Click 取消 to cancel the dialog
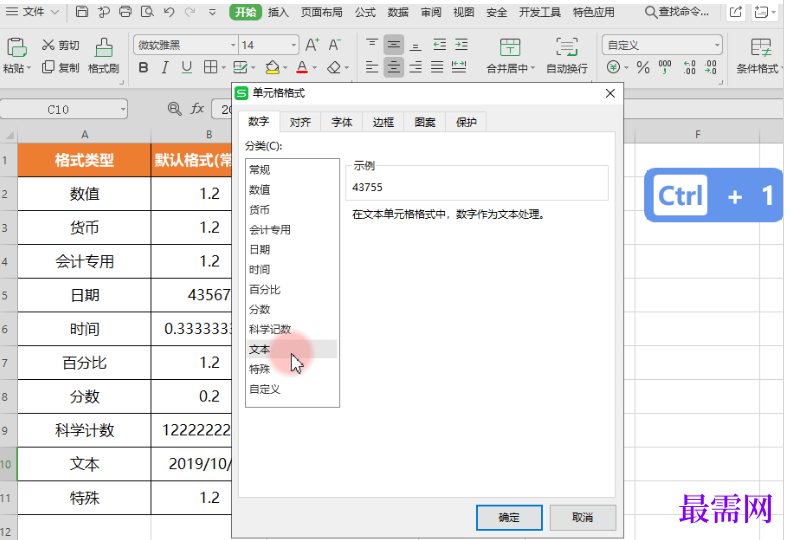The width and height of the screenshot is (791, 540). click(x=583, y=517)
